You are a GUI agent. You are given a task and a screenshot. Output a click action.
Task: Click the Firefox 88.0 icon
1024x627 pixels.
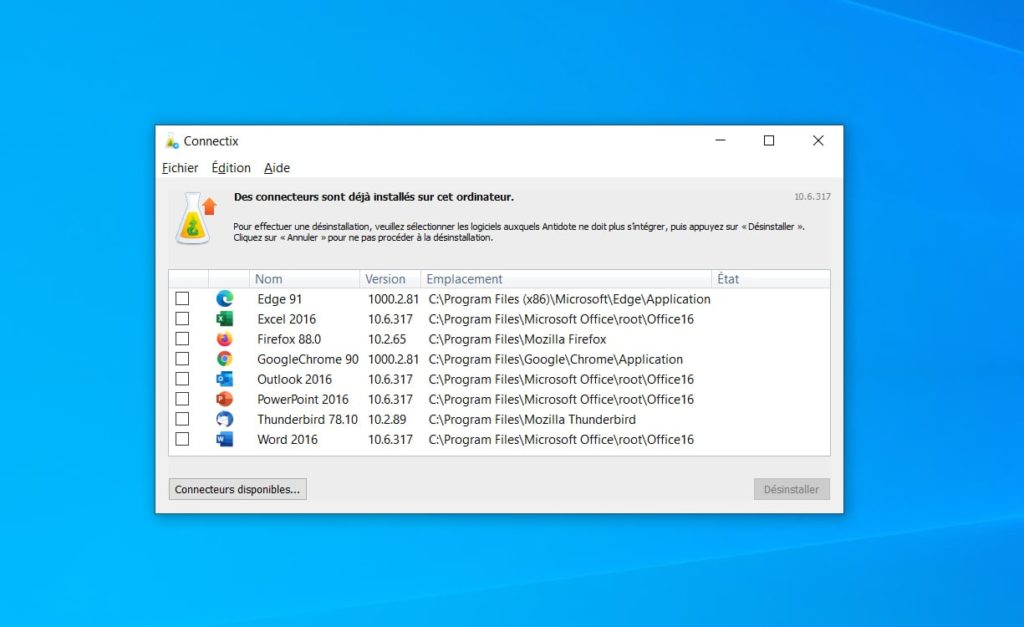pyautogui.click(x=225, y=339)
